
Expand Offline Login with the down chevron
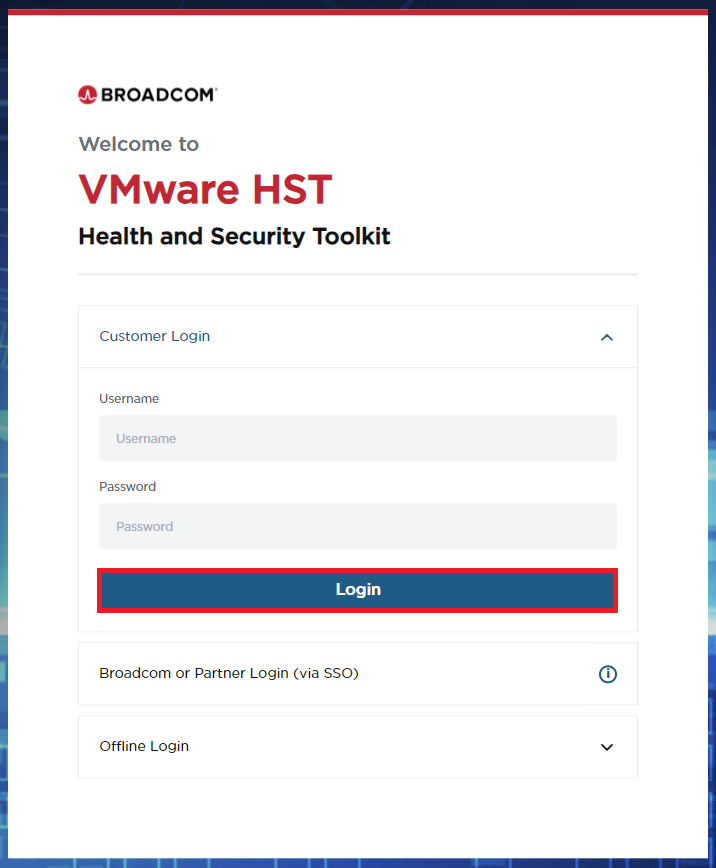[607, 747]
